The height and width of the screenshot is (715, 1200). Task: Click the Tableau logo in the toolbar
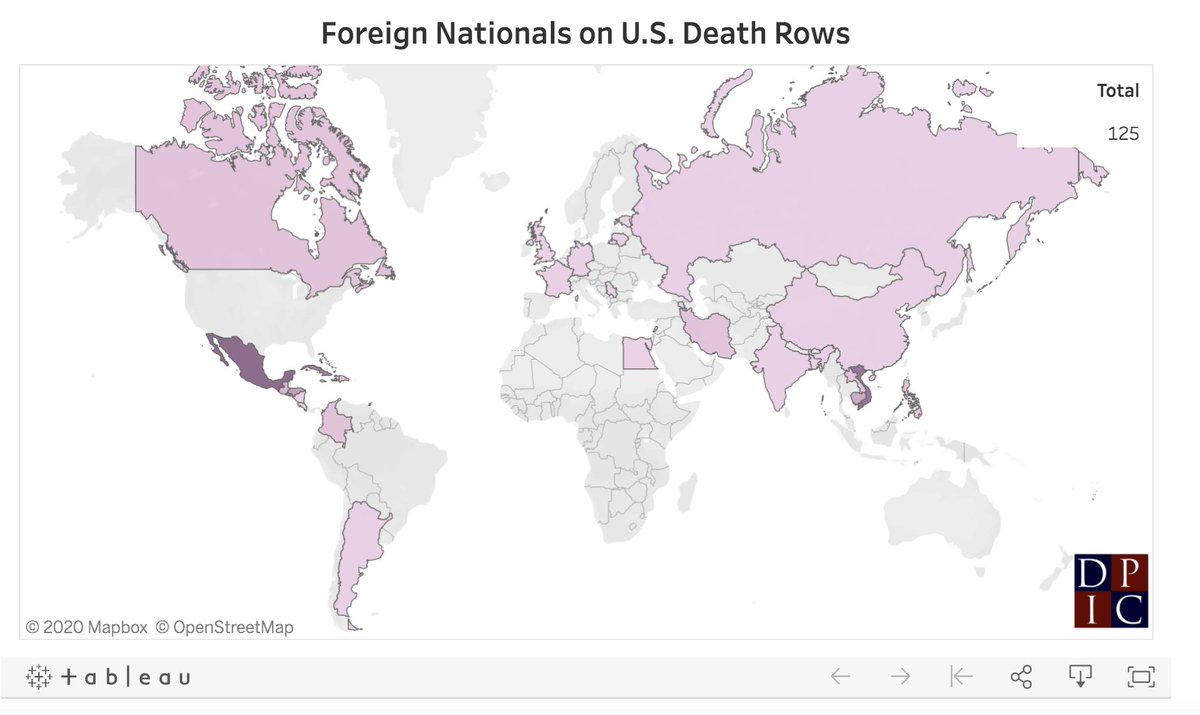coord(109,677)
